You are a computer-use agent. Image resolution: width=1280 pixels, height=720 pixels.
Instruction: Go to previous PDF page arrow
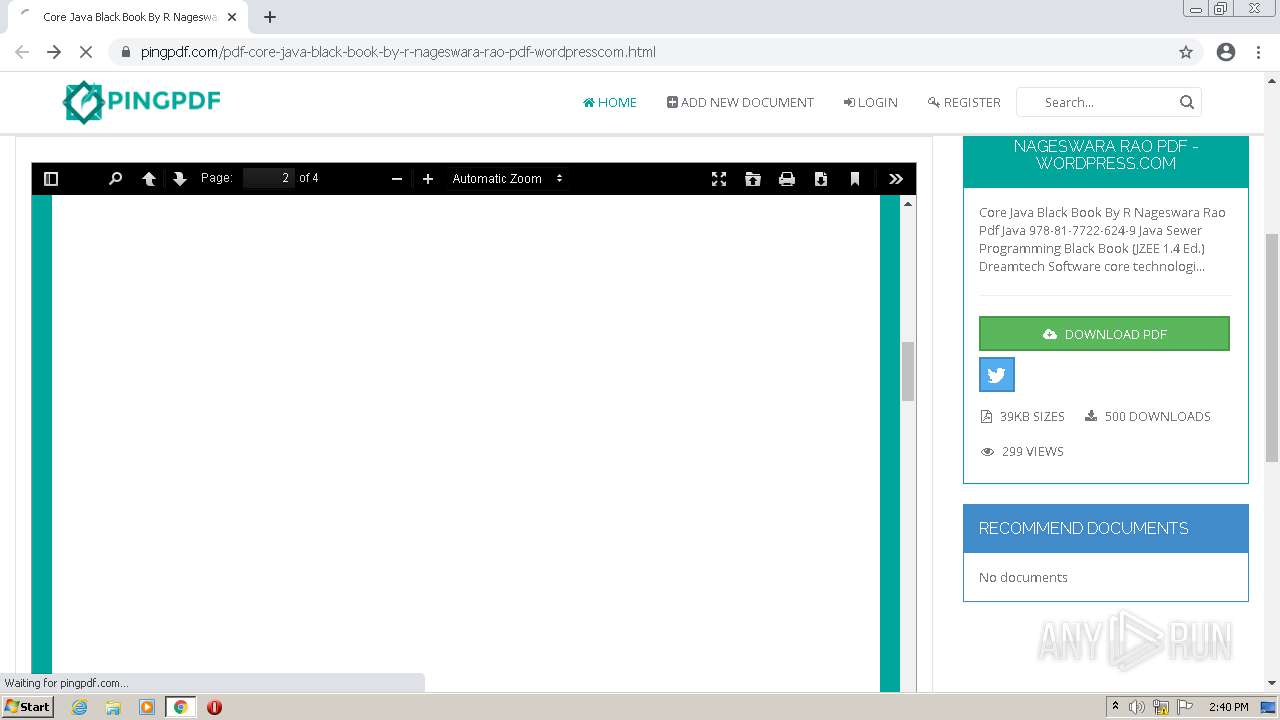tap(149, 179)
